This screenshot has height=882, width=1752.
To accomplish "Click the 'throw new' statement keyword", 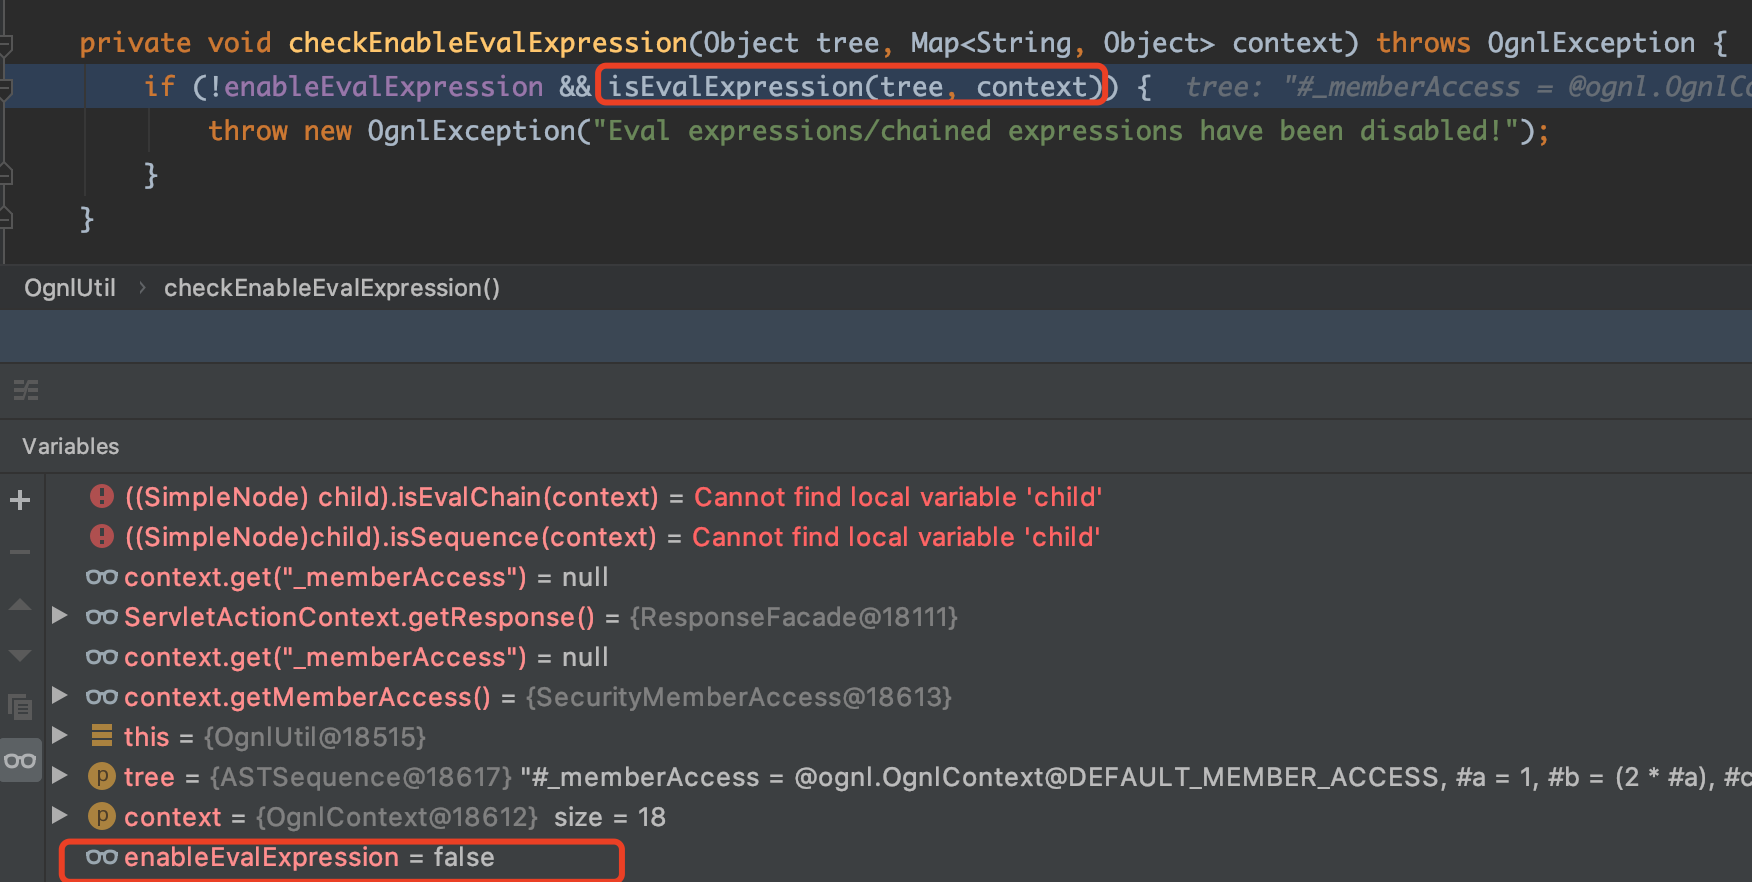I will (x=280, y=131).
